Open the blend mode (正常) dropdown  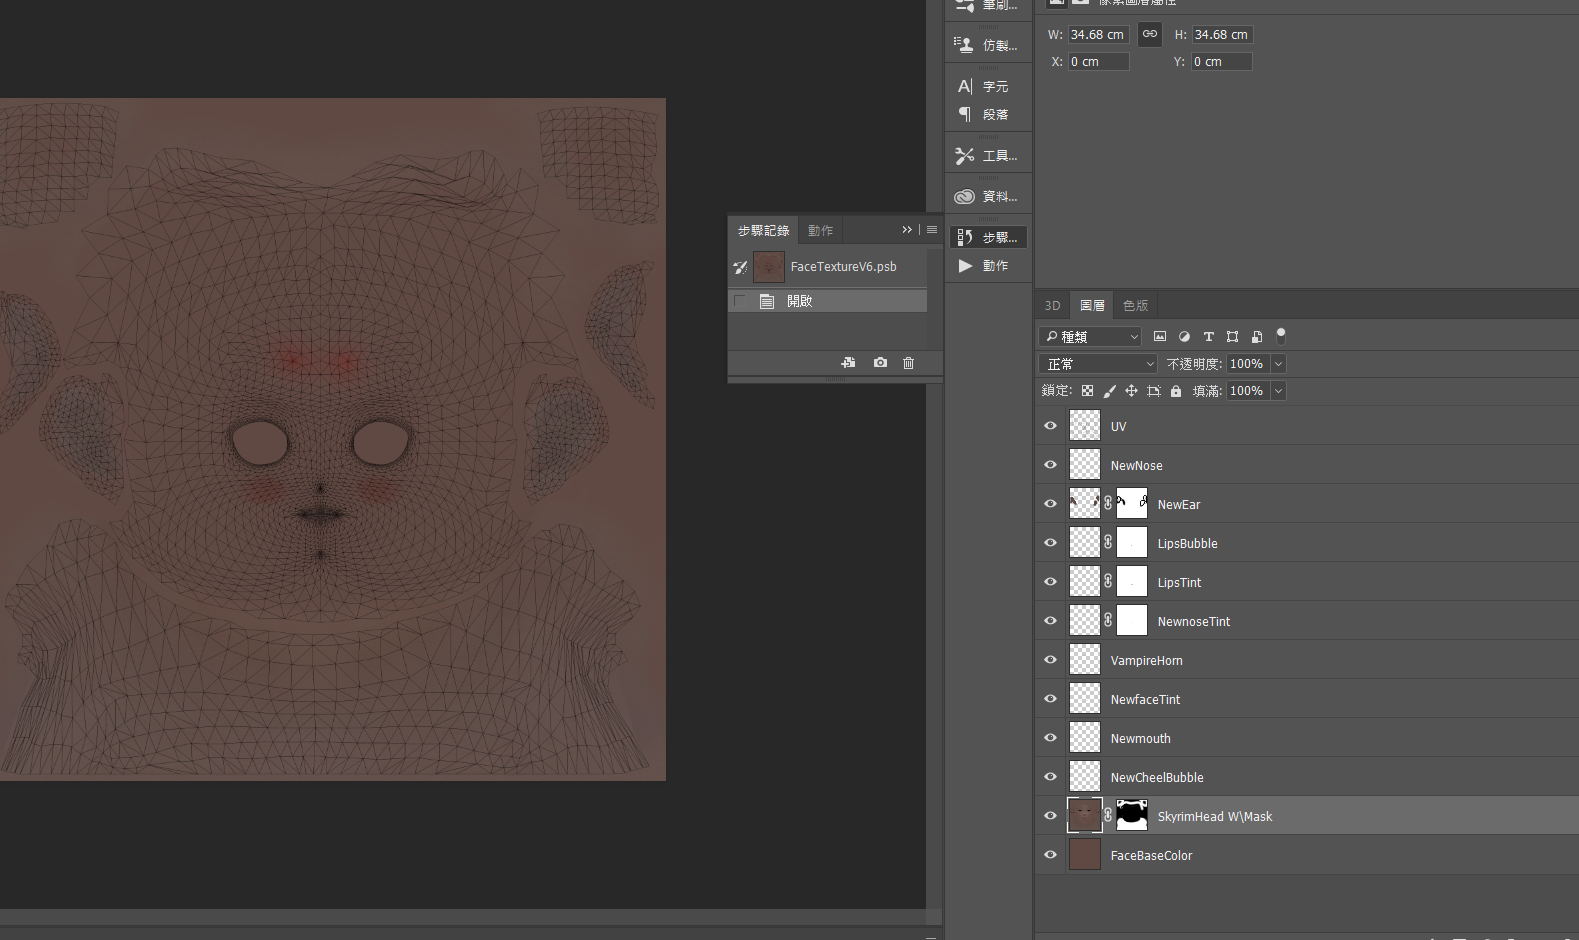[x=1098, y=364]
